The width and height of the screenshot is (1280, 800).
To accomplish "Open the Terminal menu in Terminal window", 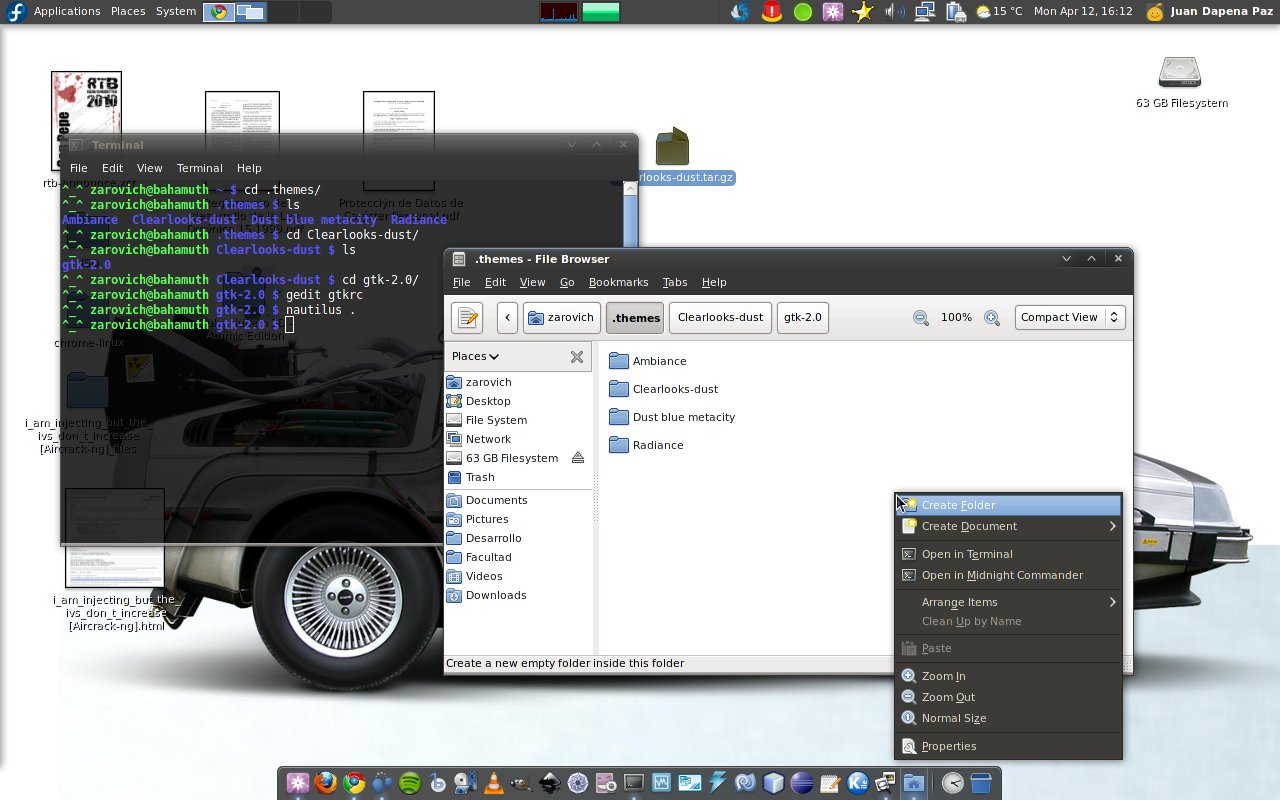I will point(199,168).
